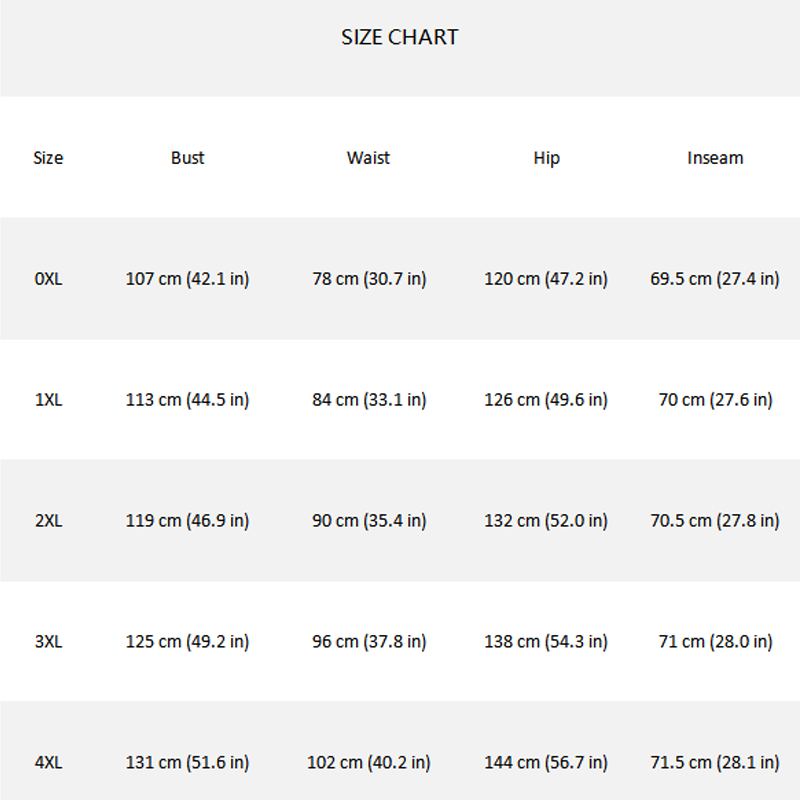Screen dimensions: 800x800
Task: Select 4XL hip 144 cm cell
Action: [x=546, y=763]
